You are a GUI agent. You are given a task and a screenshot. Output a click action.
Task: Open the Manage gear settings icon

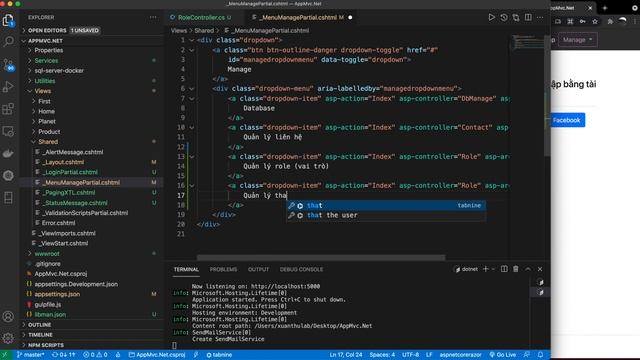[8, 338]
